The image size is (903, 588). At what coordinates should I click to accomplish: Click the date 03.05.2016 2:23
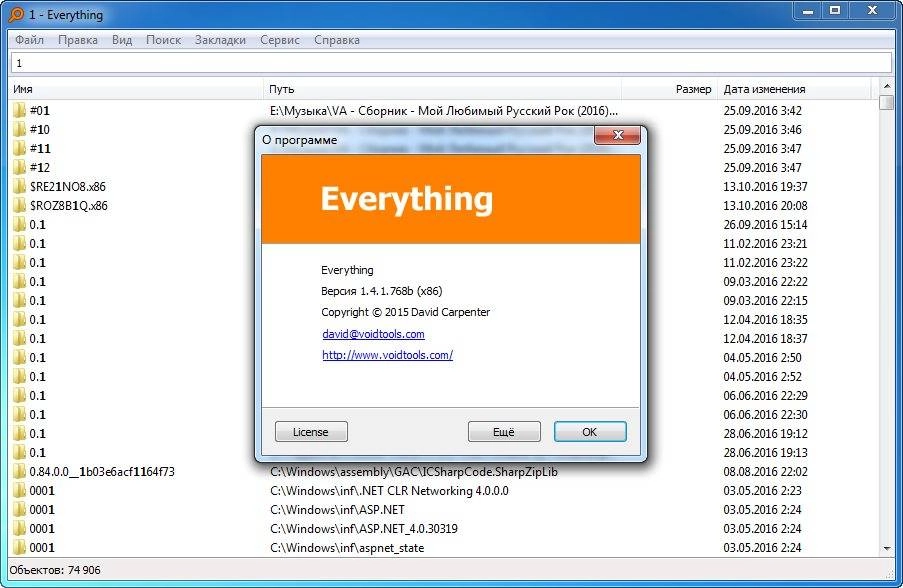[762, 491]
